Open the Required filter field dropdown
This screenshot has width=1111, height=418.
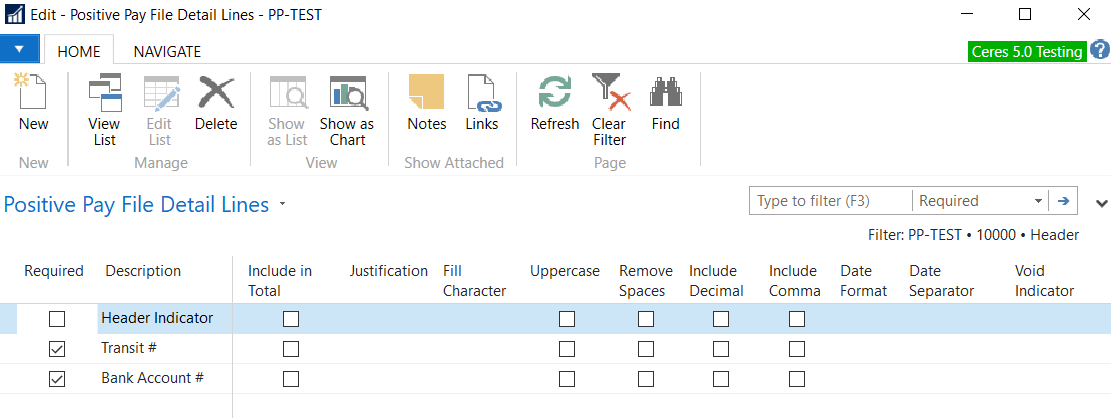[1037, 201]
